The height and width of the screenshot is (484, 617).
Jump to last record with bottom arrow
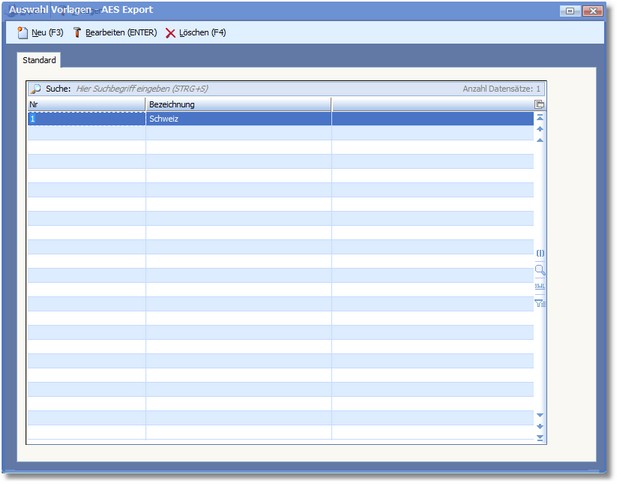click(540, 437)
